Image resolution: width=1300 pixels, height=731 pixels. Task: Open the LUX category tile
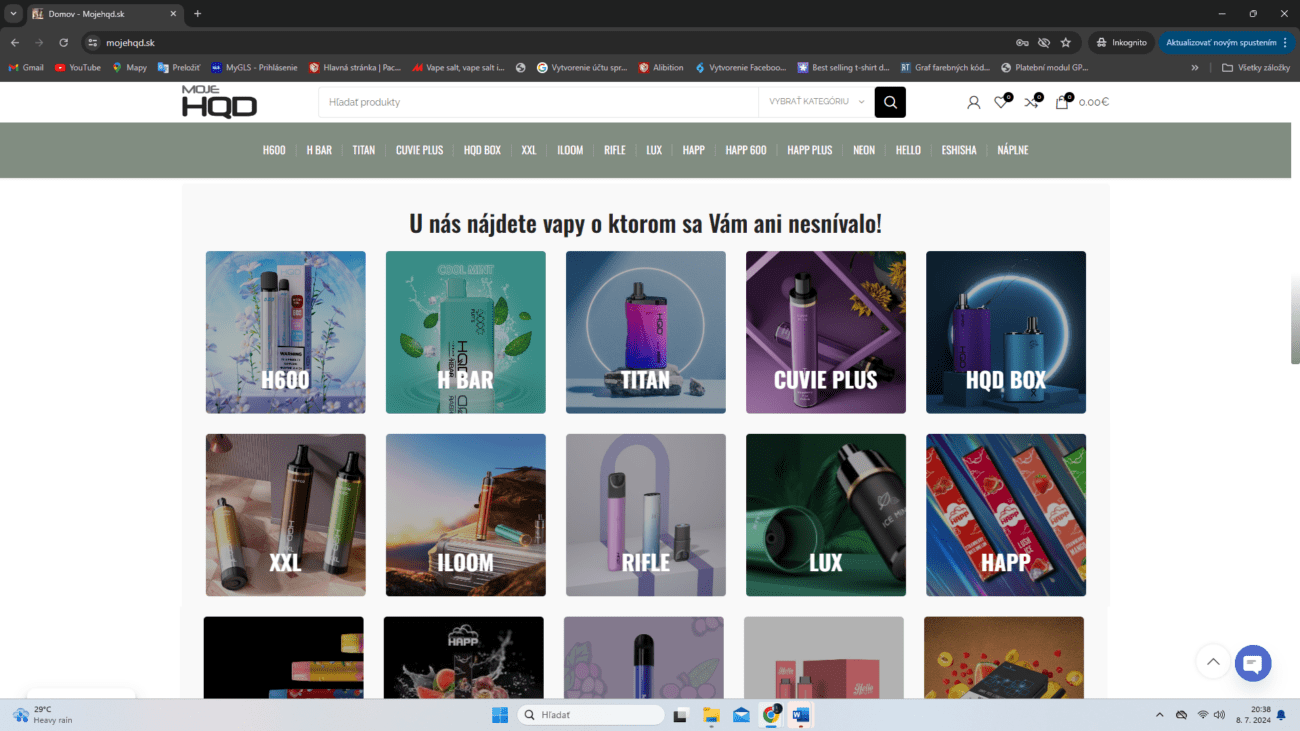(x=826, y=515)
